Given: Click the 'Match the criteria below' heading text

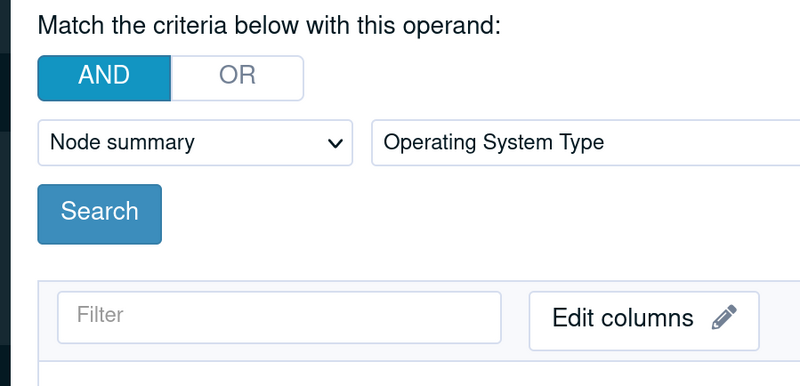Looking at the screenshot, I should [x=269, y=25].
